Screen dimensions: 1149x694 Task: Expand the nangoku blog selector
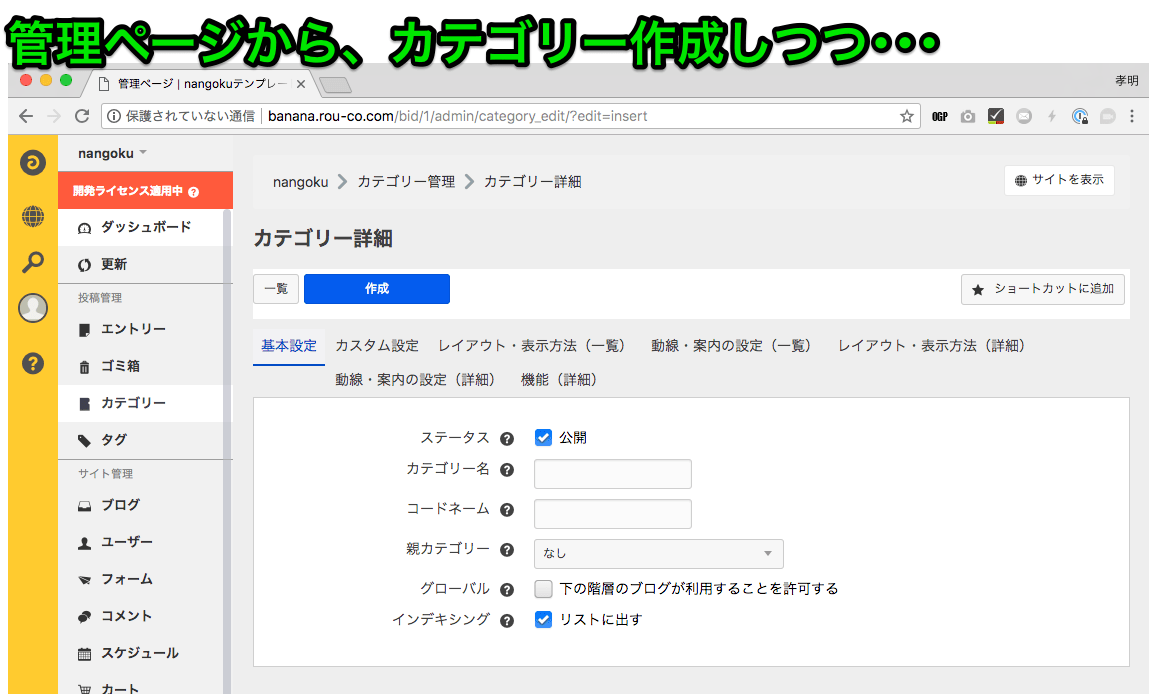coord(113,153)
